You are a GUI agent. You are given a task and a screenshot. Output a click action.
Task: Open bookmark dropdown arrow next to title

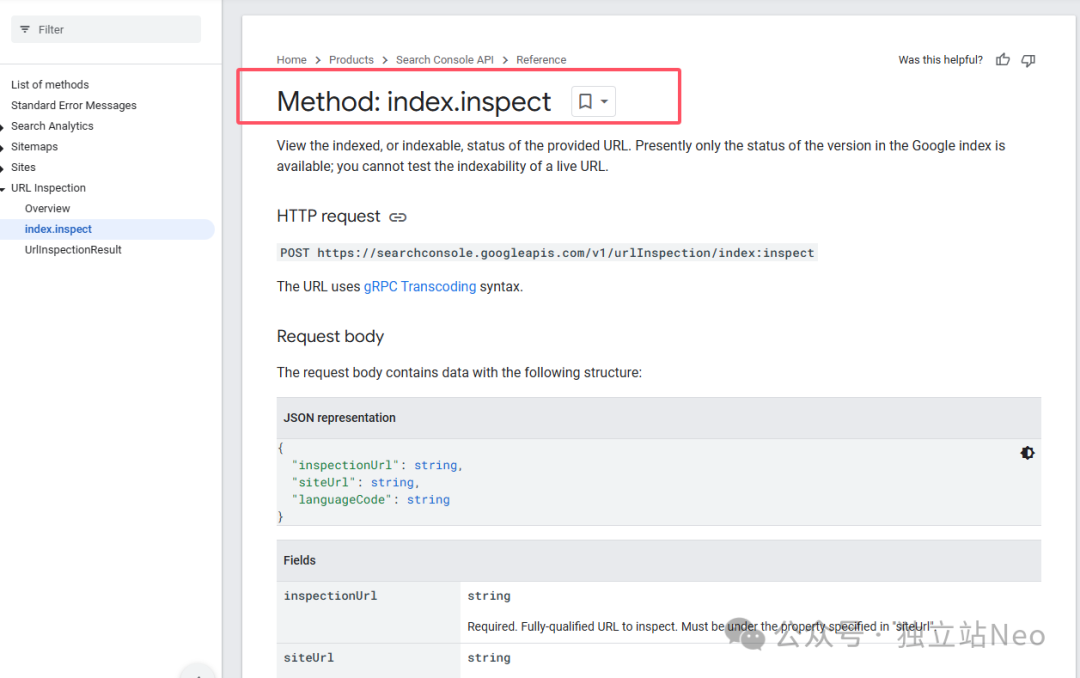pos(604,101)
